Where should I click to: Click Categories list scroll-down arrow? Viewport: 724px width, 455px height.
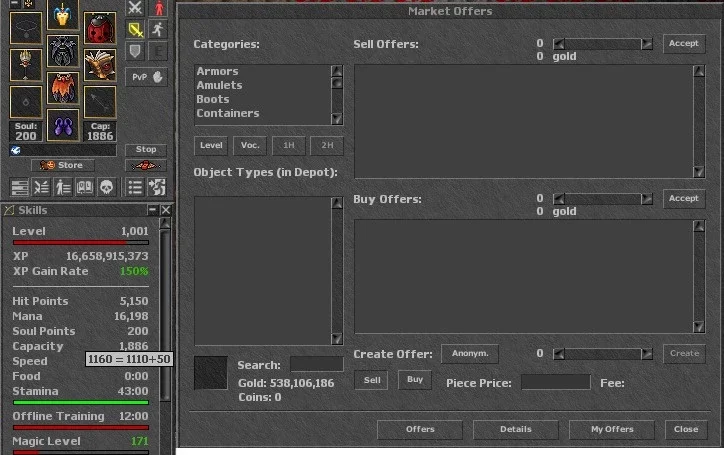point(337,119)
